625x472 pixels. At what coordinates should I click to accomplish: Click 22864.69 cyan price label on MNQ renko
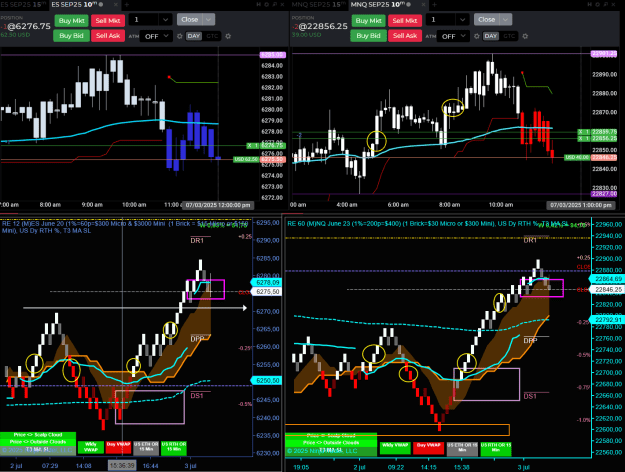(607, 279)
